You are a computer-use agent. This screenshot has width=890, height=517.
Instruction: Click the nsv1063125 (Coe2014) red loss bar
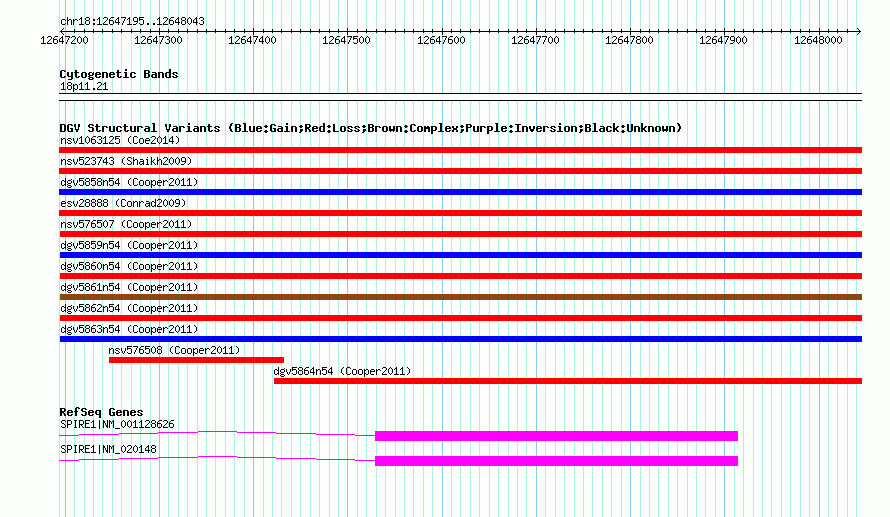pyautogui.click(x=460, y=150)
